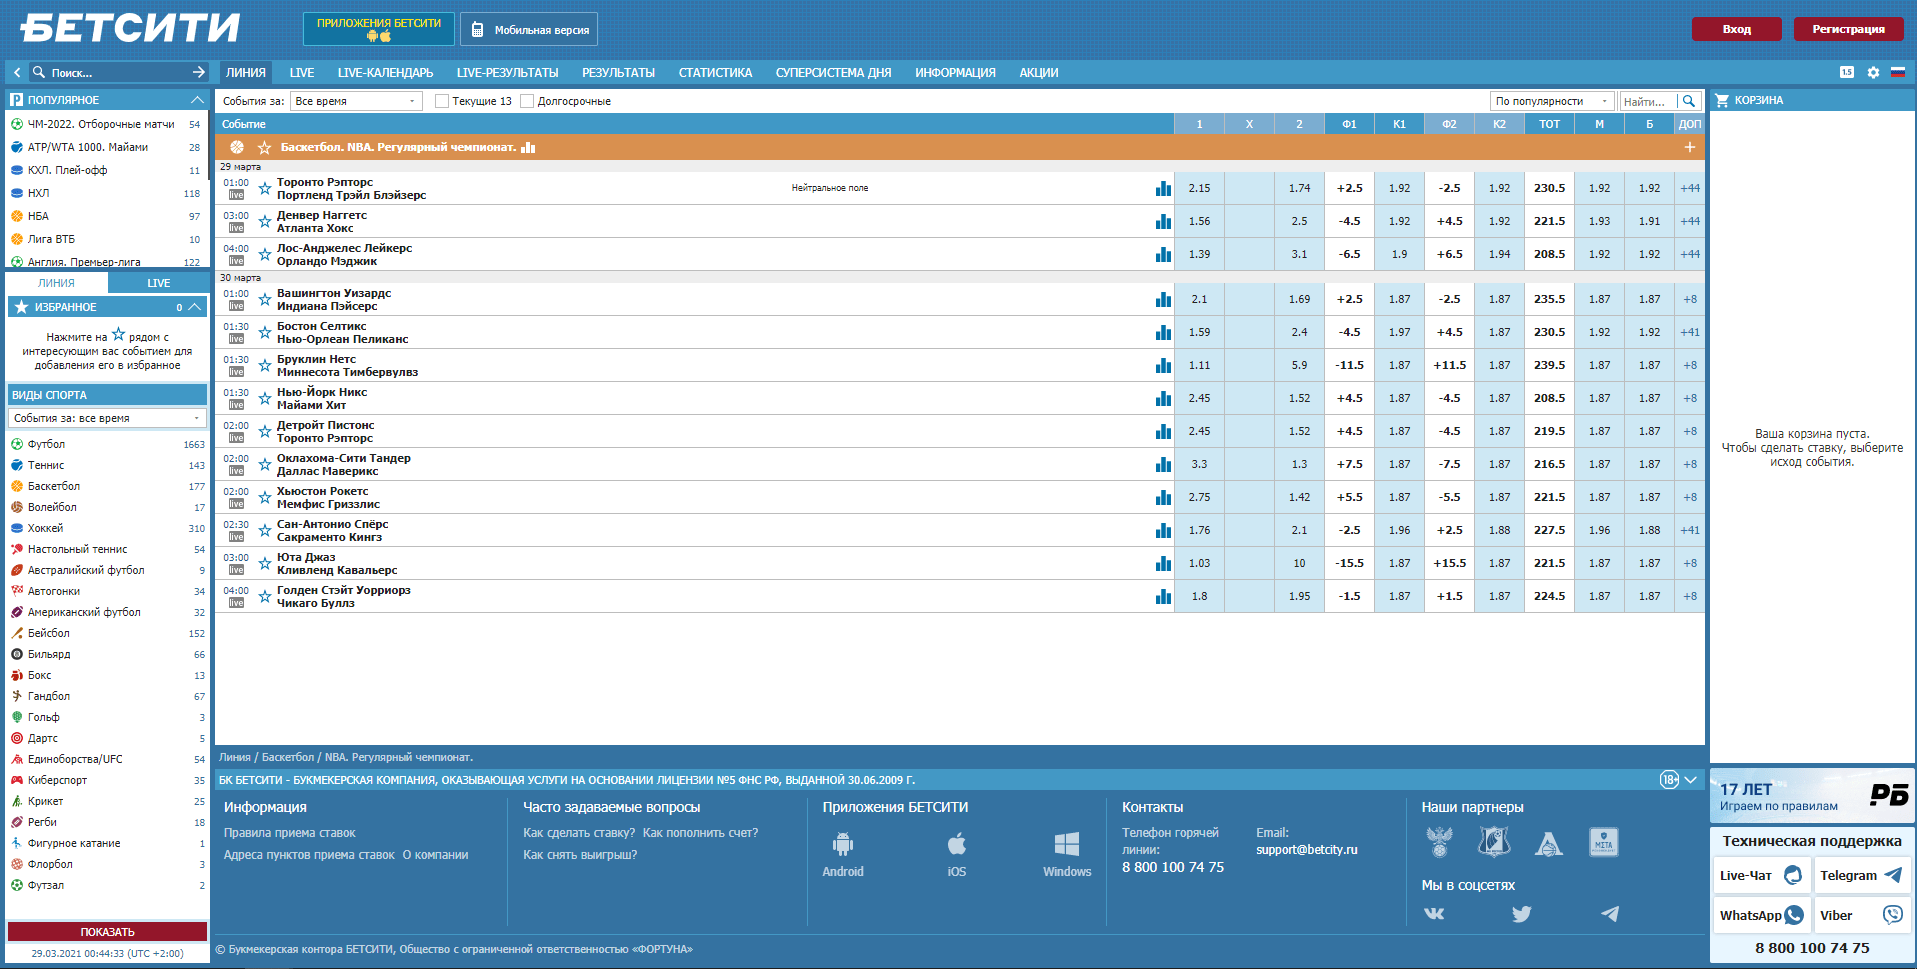Expand +44 extra markets for Торонто Рэпторс
This screenshot has width=1917, height=969.
click(1690, 188)
